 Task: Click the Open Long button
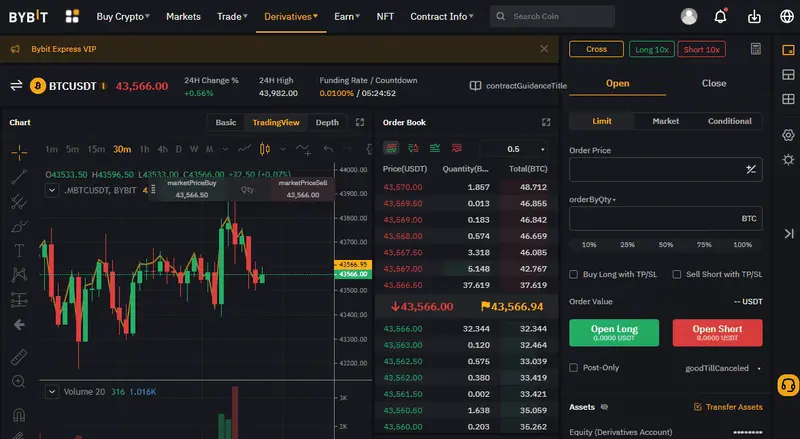coord(613,332)
